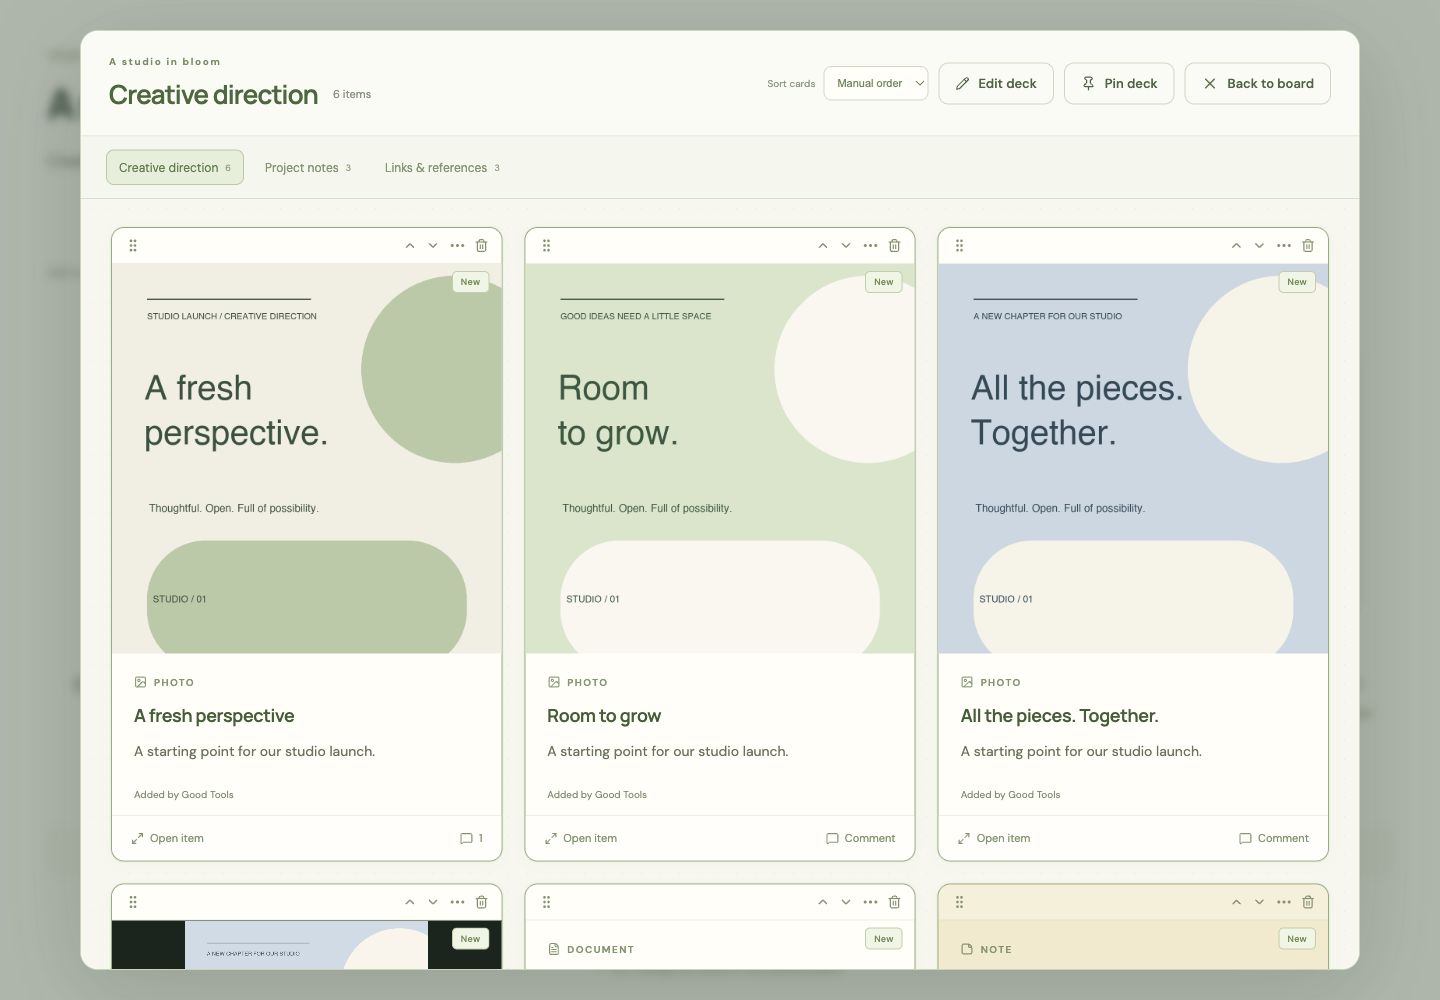
Task: Click the '6 items' count text
Action: [x=352, y=94]
